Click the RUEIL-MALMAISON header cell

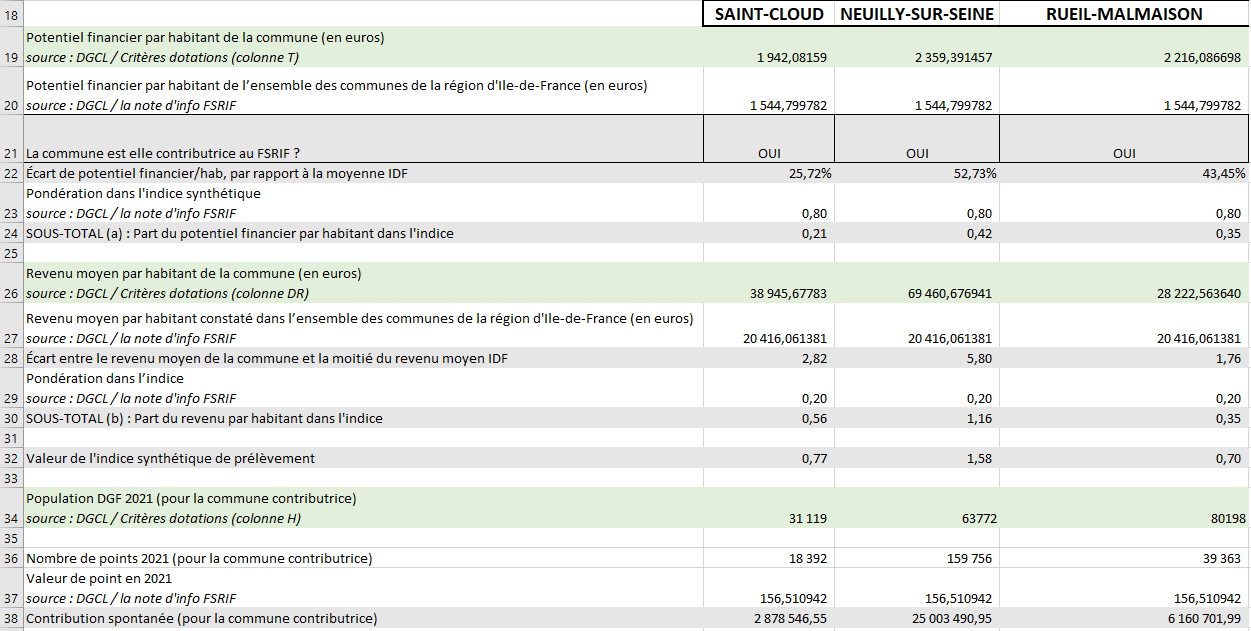pos(1124,14)
